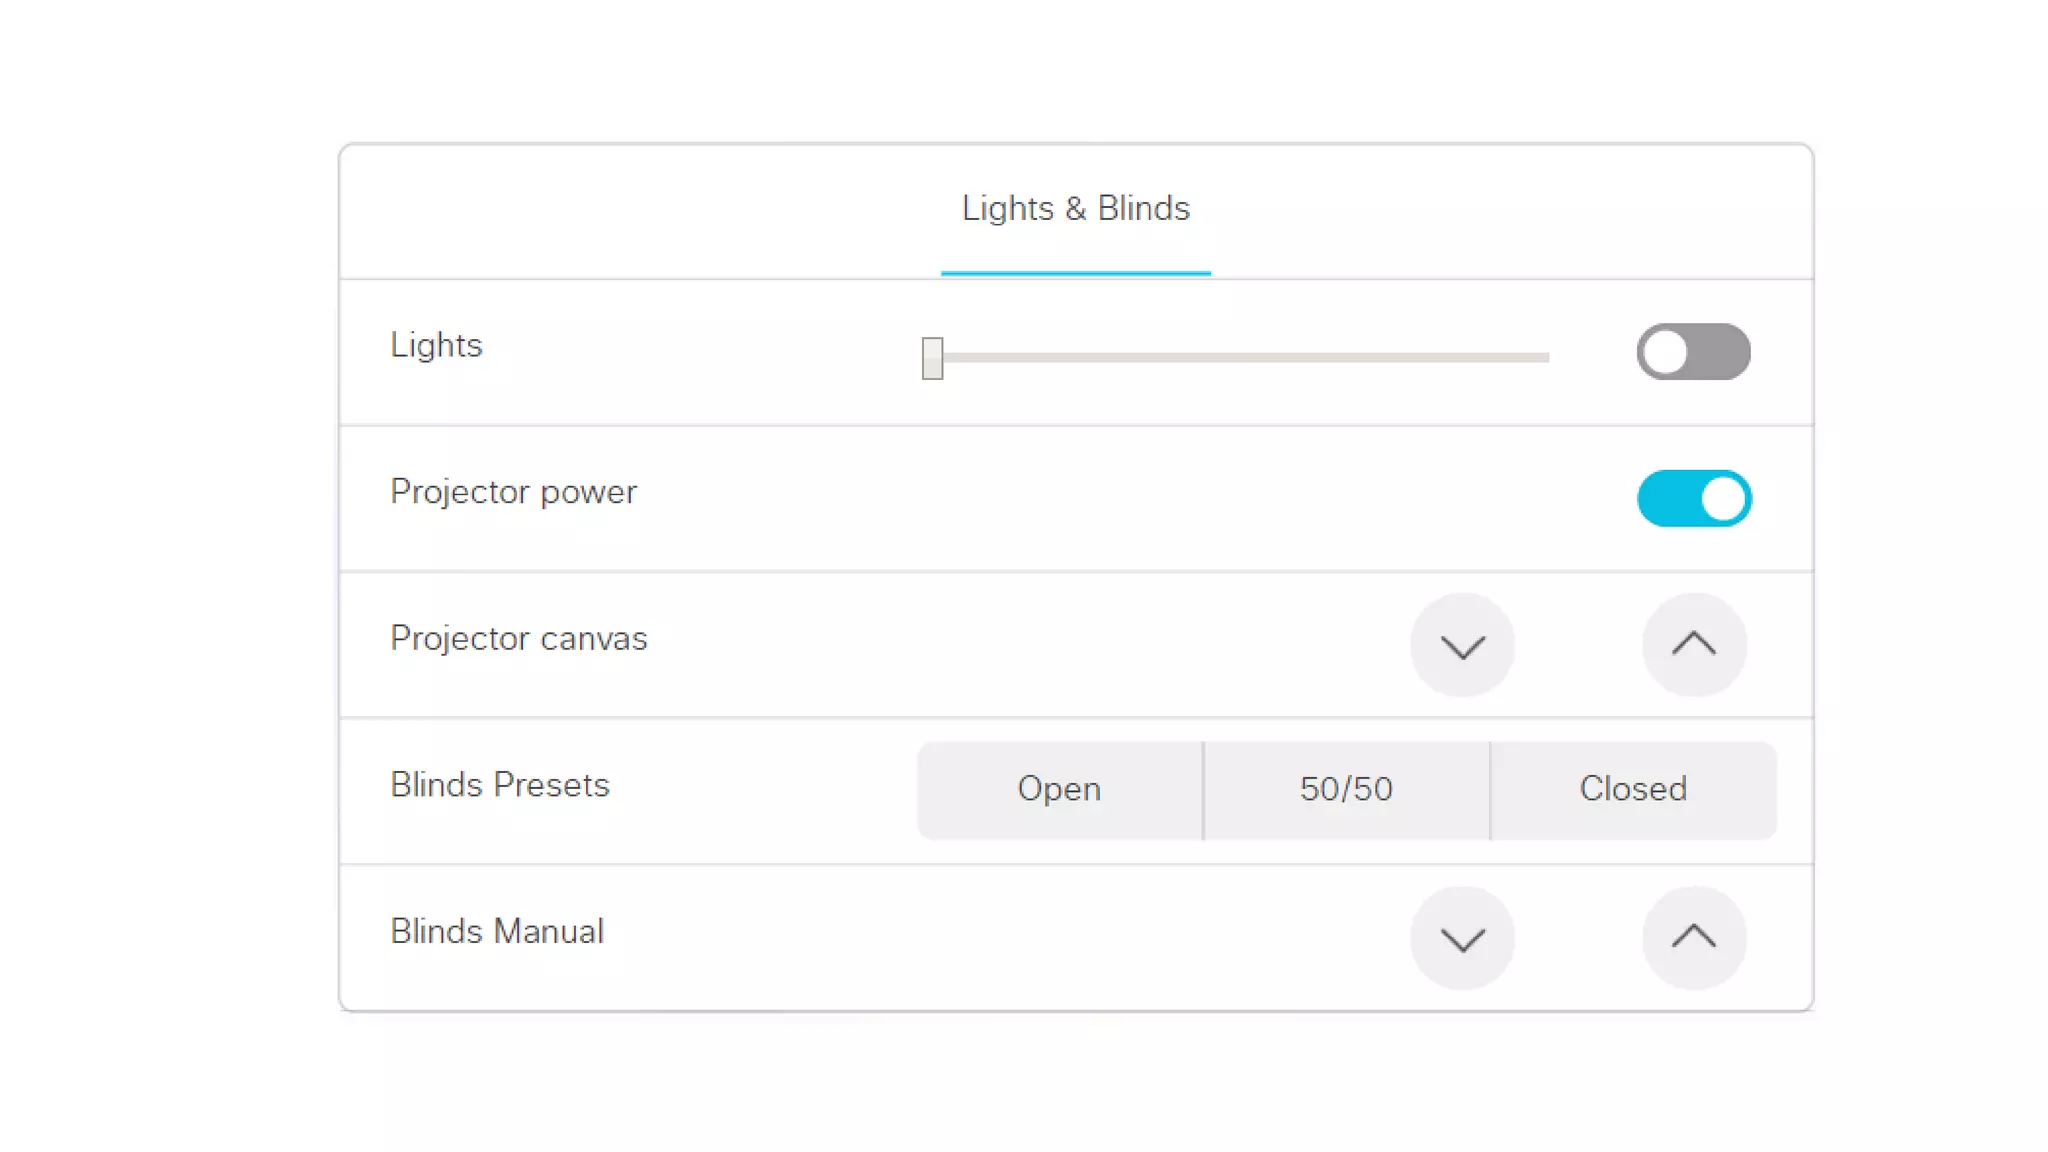
Task: Click the far right end of Lights slider
Action: click(1545, 357)
